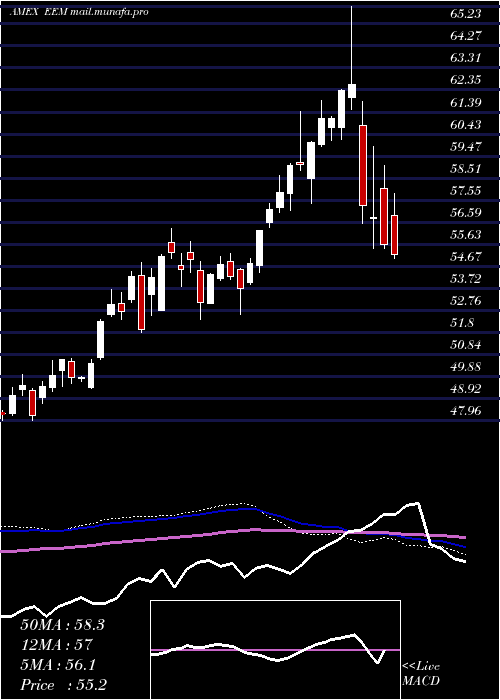Click the 60.43 price axis label
This screenshot has height=700, width=500.
click(466, 124)
